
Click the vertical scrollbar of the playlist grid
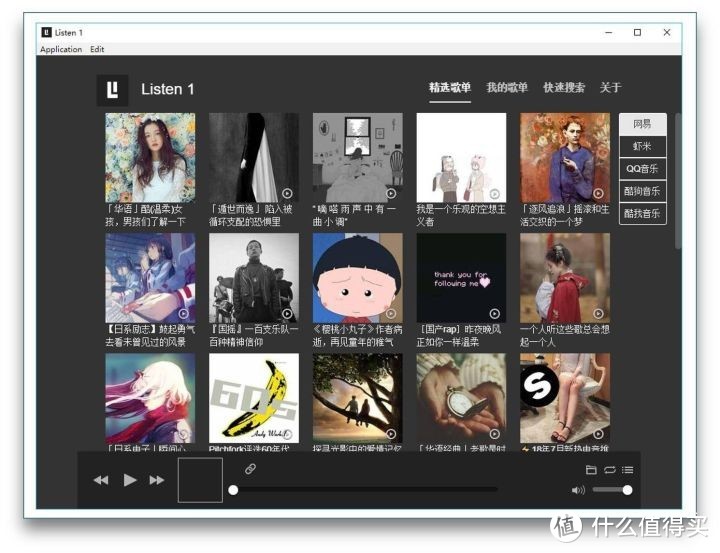click(678, 181)
